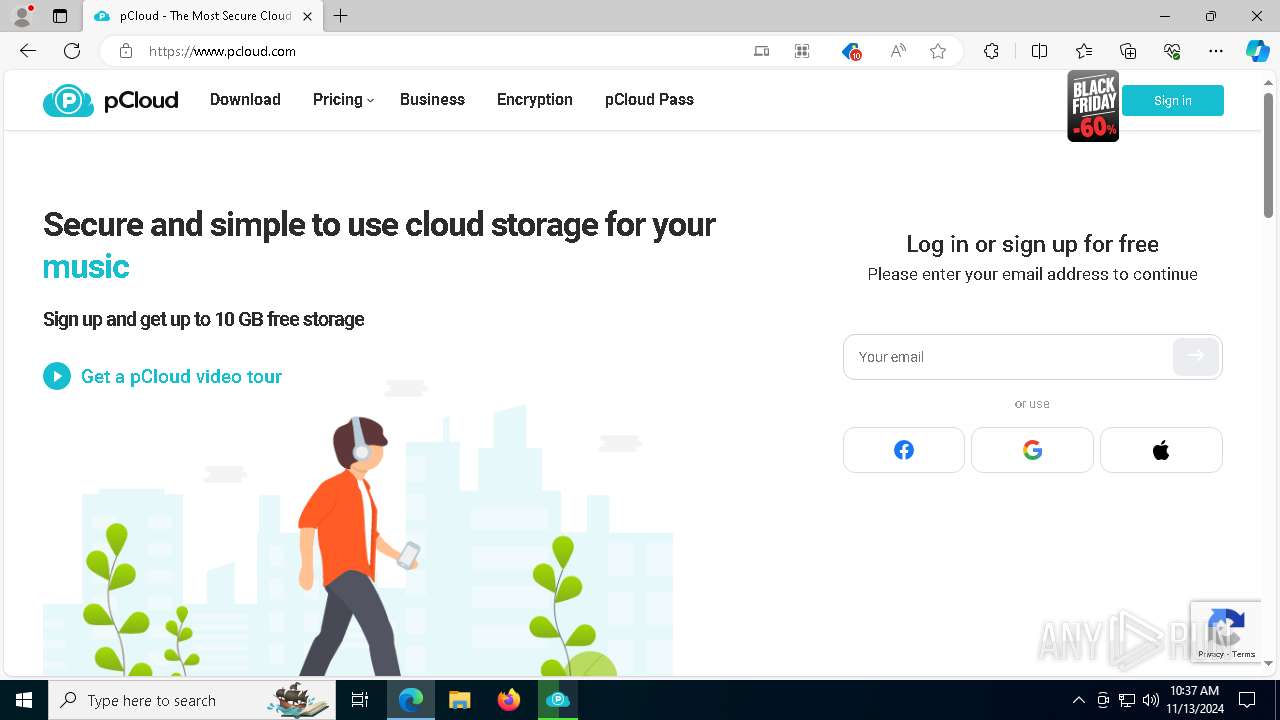The height and width of the screenshot is (720, 1280).
Task: Open the shopping coupons icon with badge
Action: pyautogui.click(x=851, y=51)
